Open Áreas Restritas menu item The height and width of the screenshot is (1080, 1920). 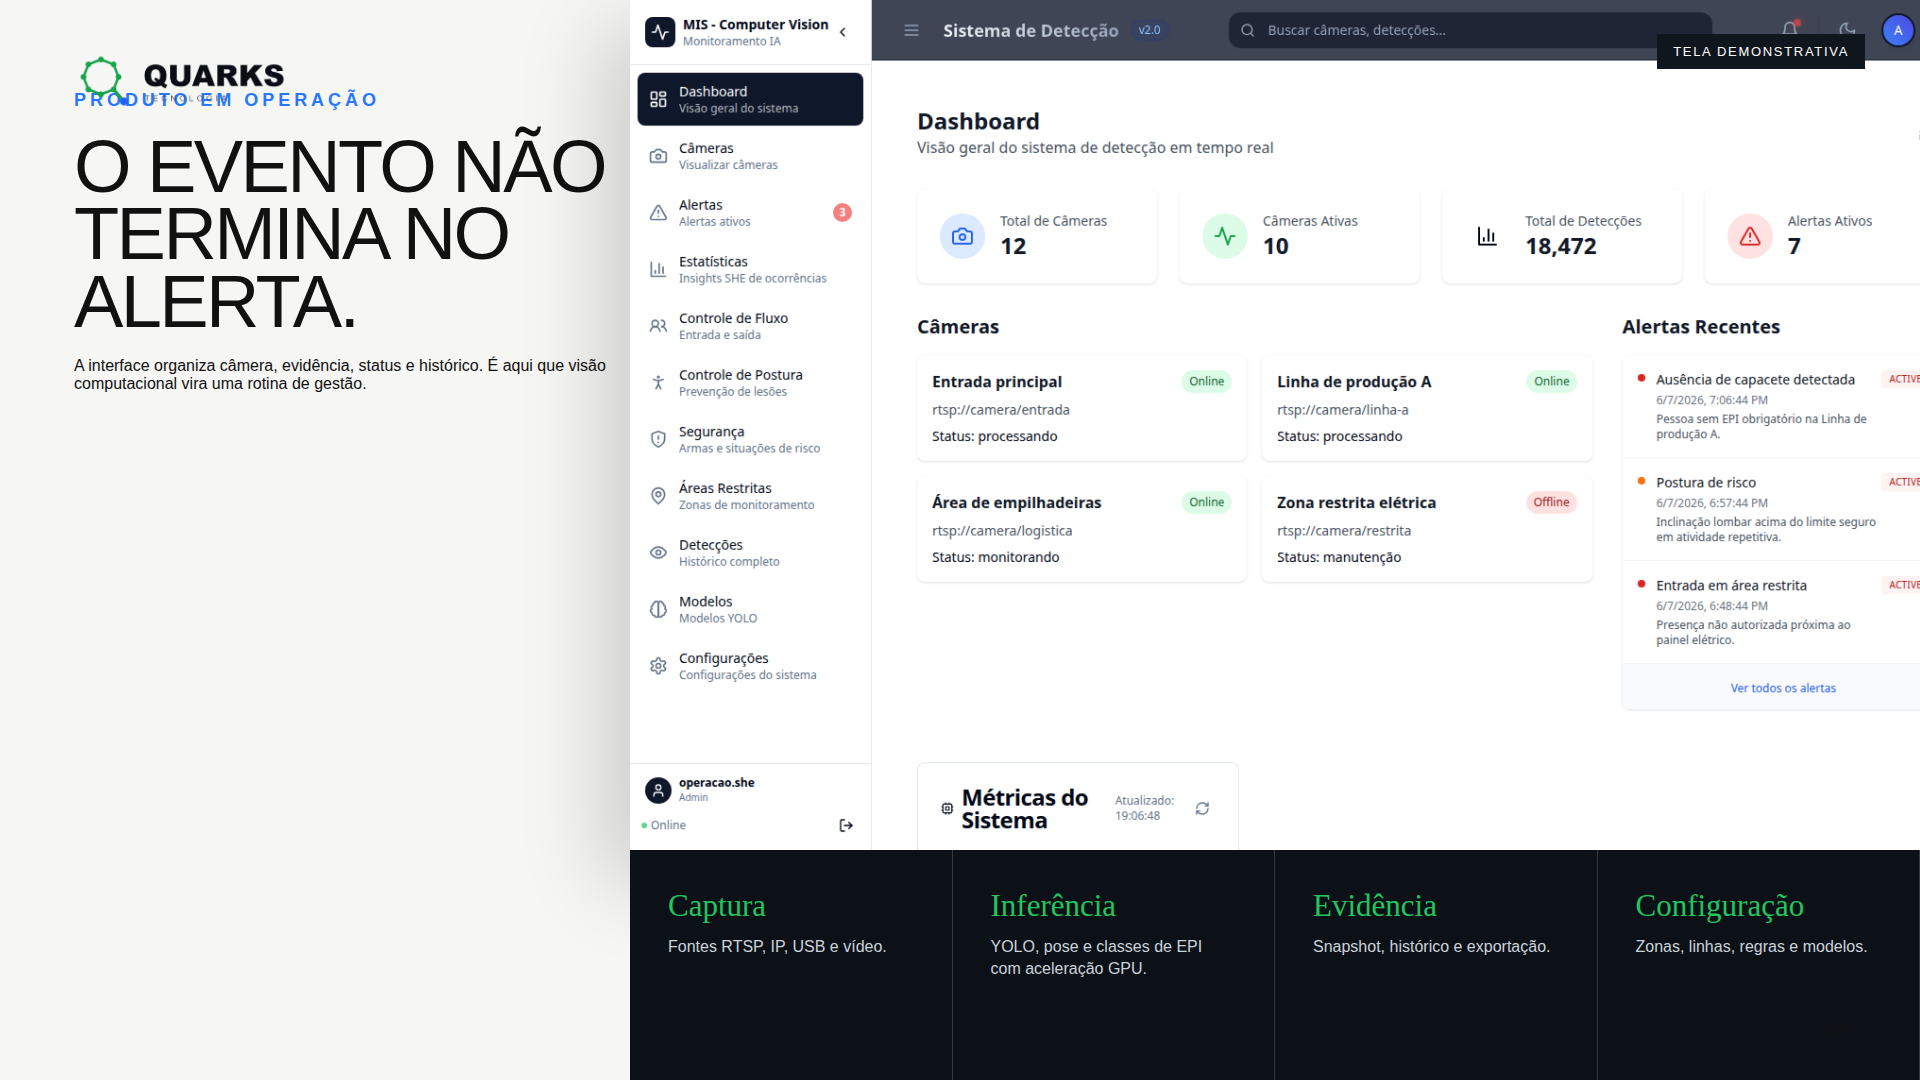click(x=750, y=496)
